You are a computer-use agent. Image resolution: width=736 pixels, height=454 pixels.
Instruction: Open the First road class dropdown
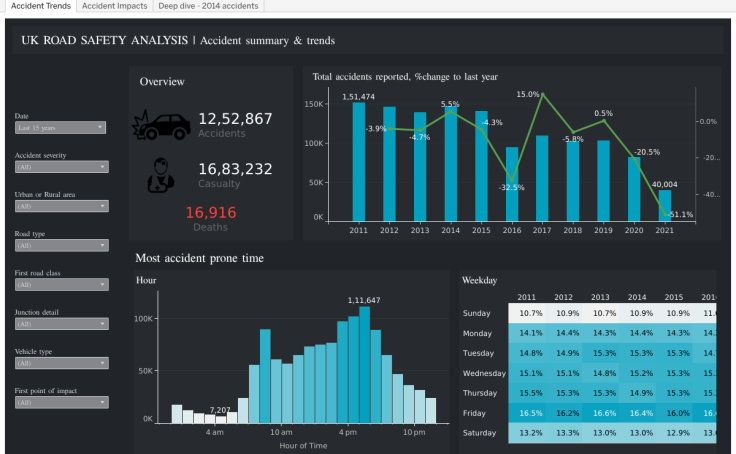tap(61, 285)
